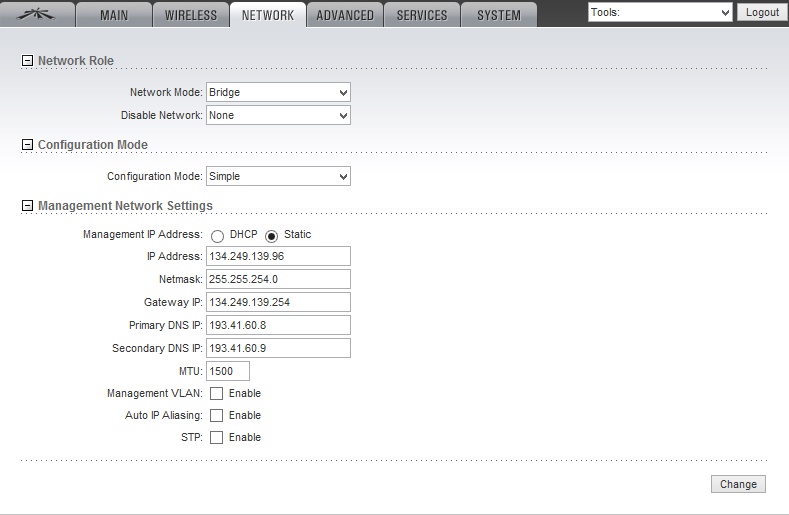Screen dimensions: 789x515
Task: Focus the Gateway IP field
Action: pos(278,302)
